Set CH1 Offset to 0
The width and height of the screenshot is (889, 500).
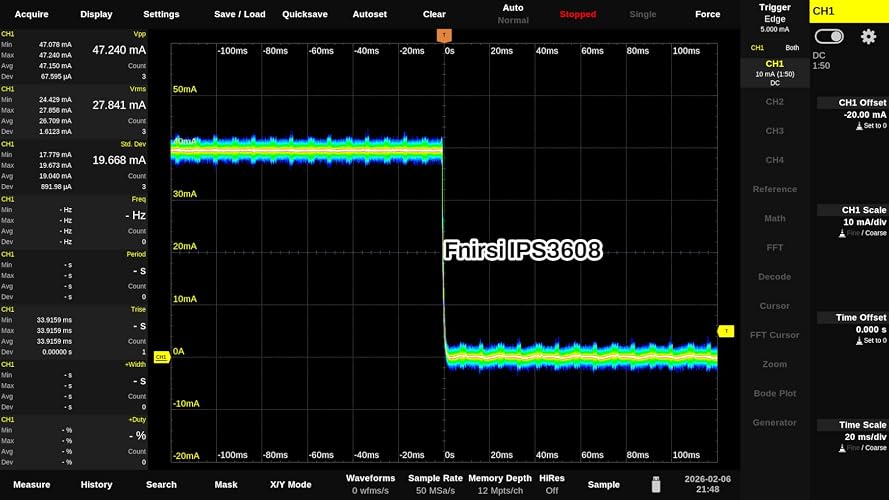871,126
